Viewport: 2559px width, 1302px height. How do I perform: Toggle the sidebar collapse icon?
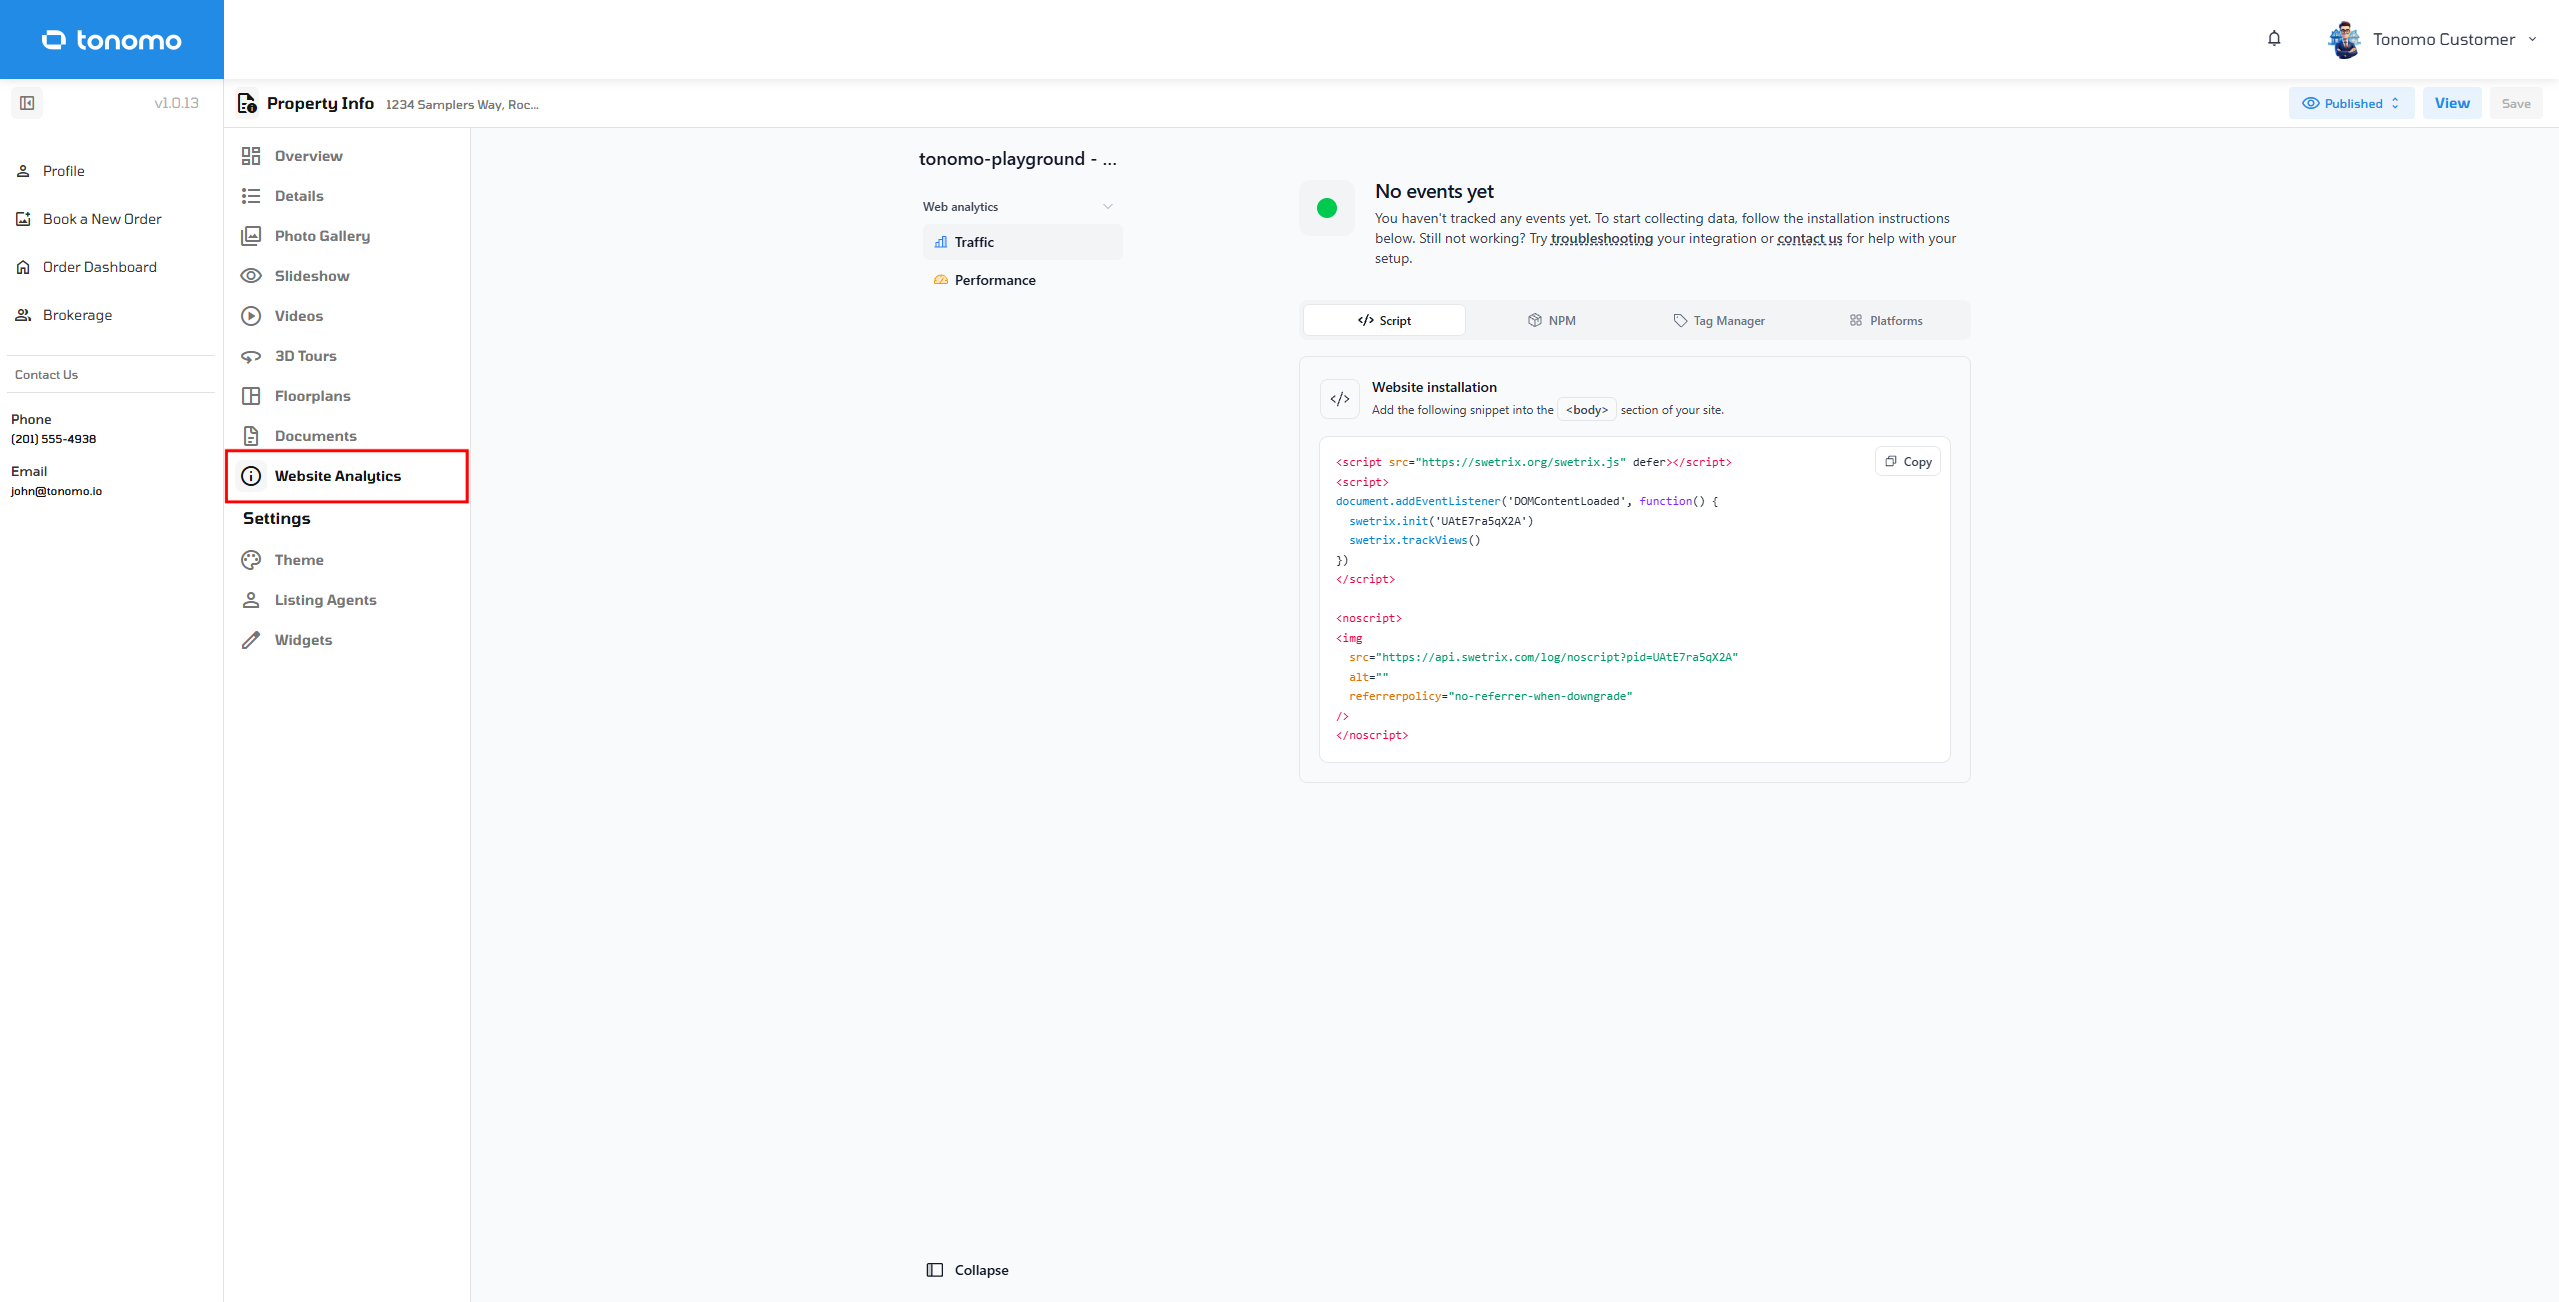click(27, 103)
